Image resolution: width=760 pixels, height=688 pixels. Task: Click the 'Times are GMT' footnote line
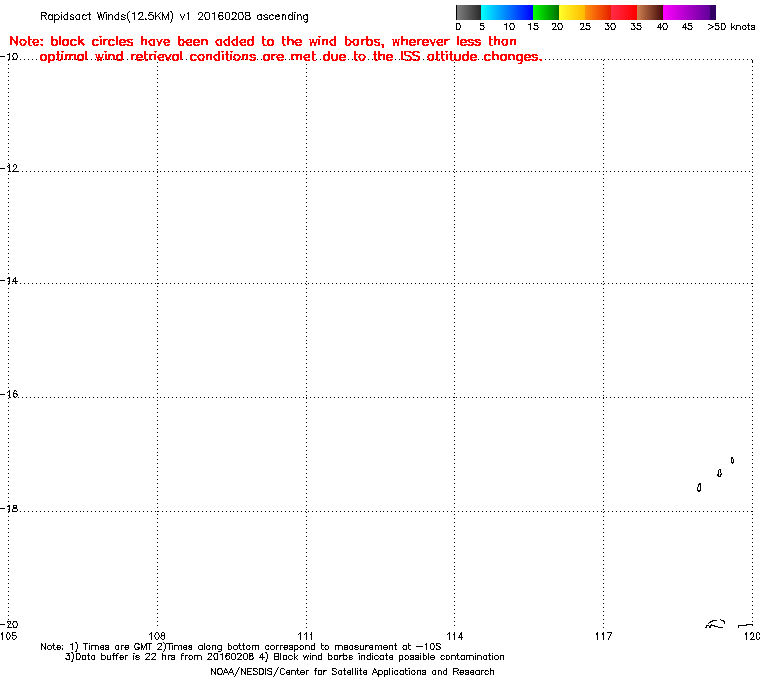[241, 647]
